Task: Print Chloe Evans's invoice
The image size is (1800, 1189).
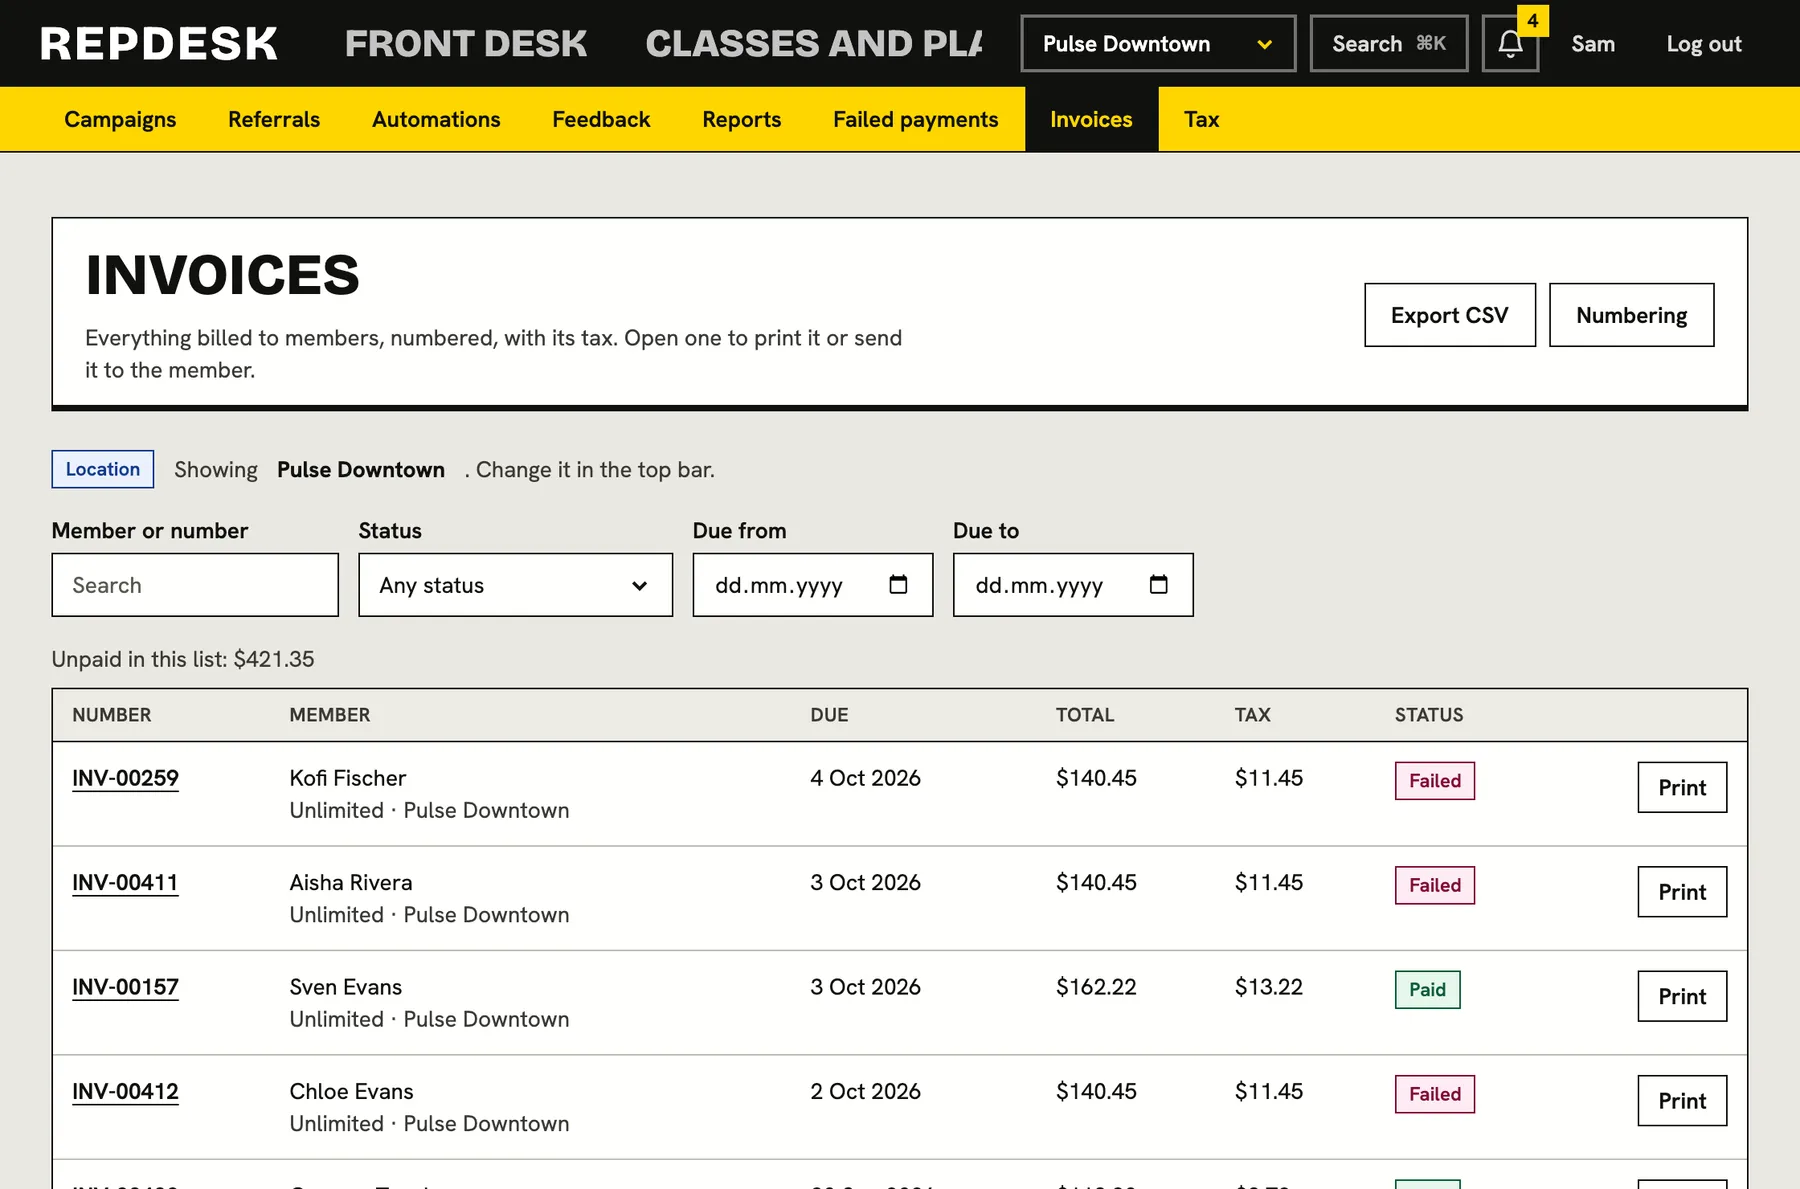Action: click(1682, 1101)
